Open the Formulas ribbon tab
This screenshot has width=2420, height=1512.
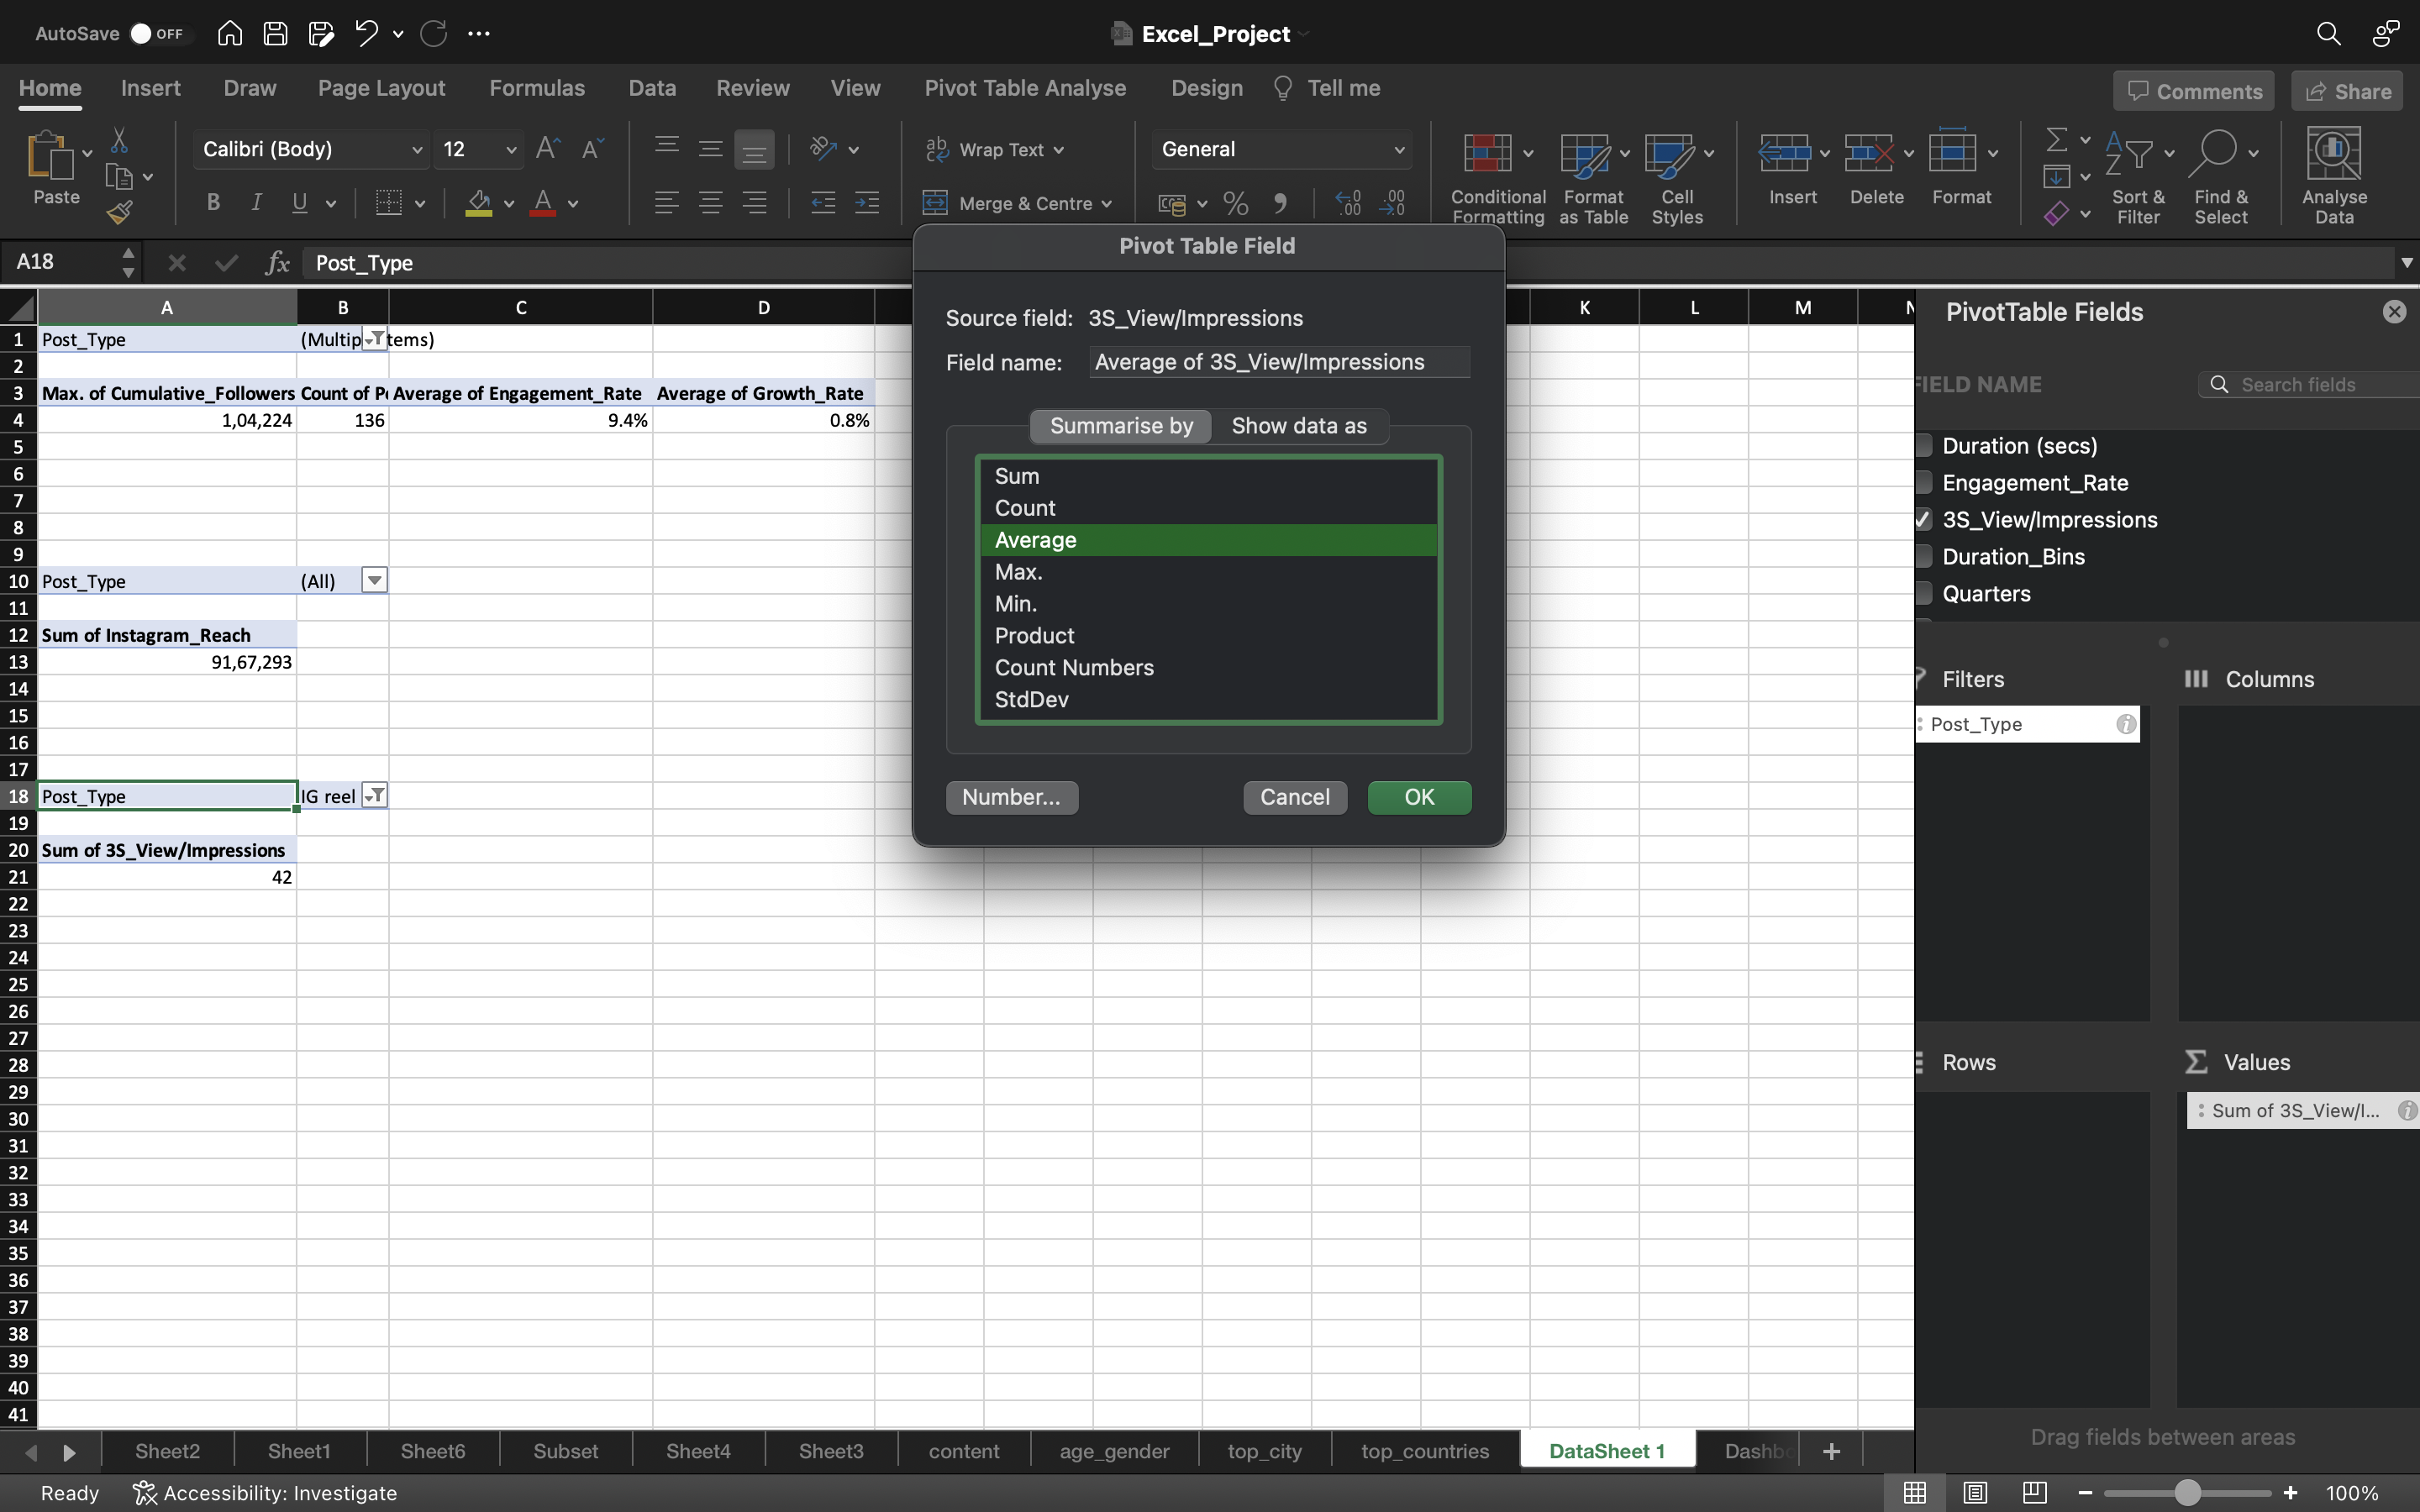click(x=537, y=88)
